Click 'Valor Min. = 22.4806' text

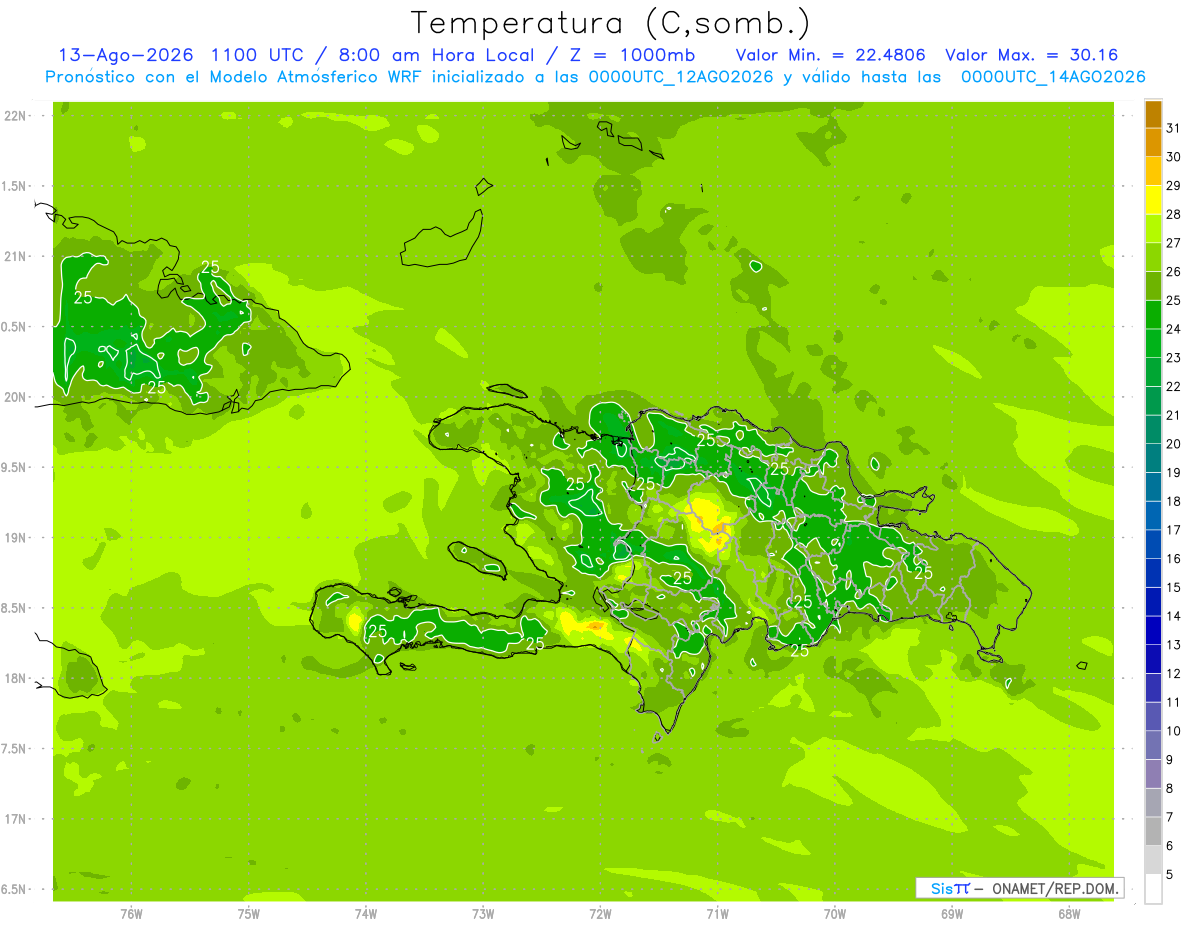831,55
